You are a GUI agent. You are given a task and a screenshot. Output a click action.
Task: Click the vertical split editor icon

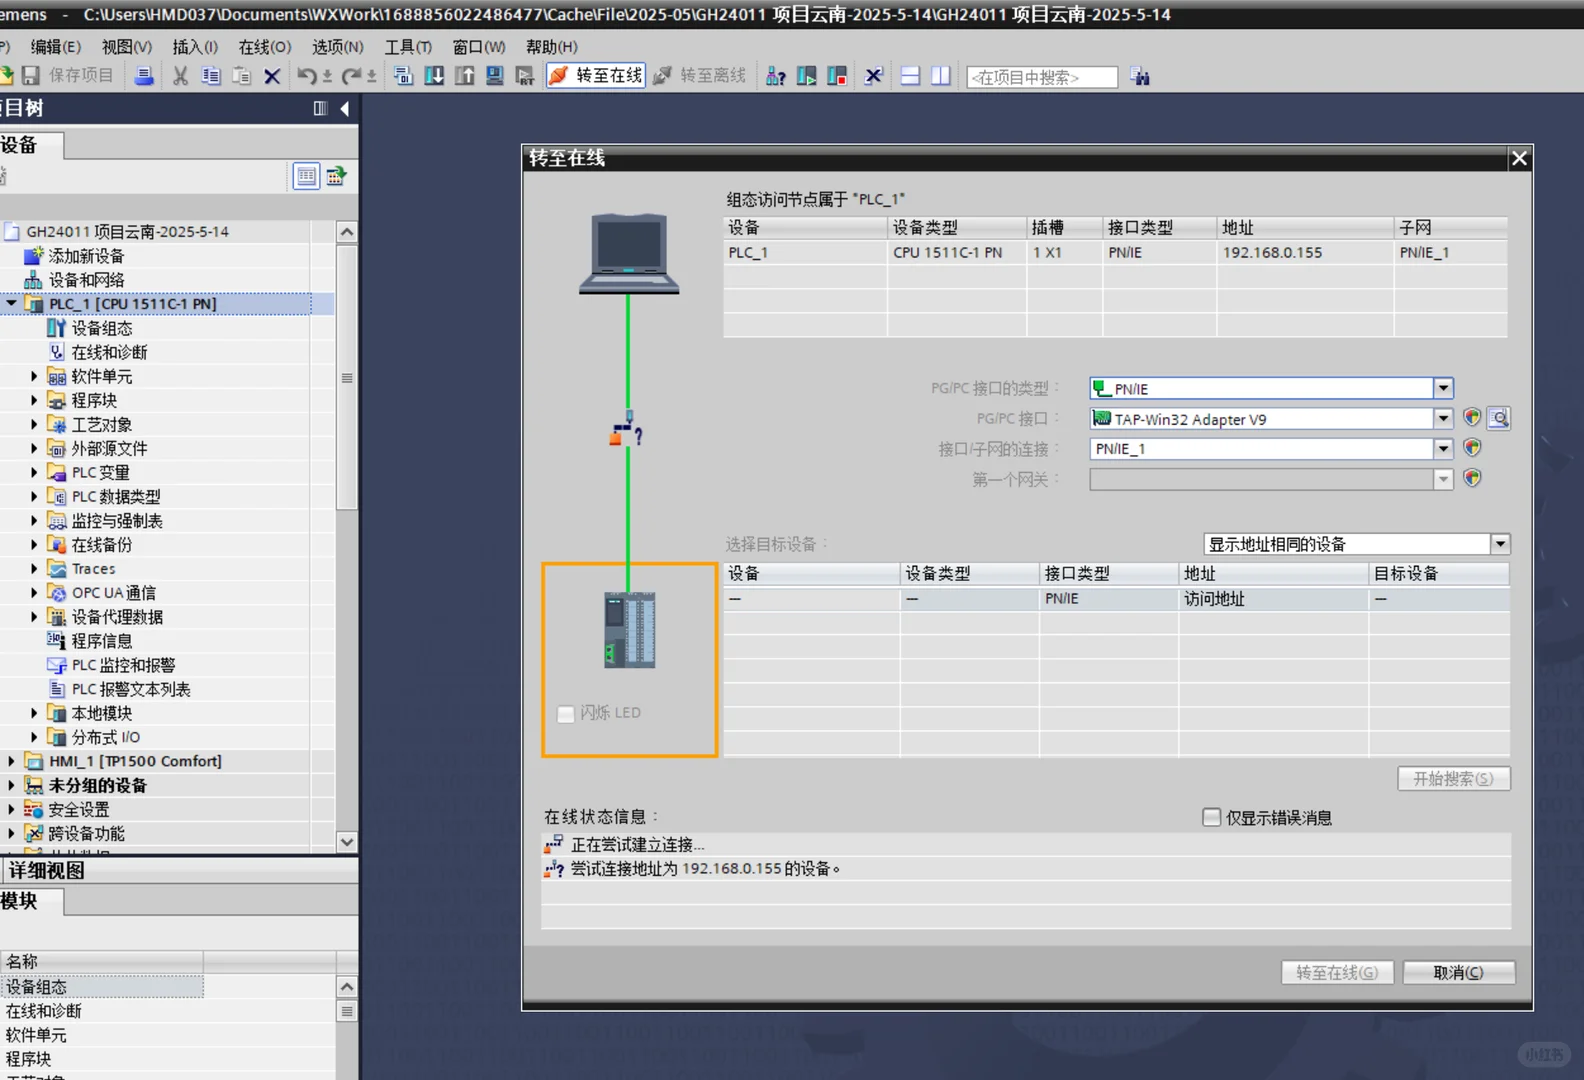(941, 76)
